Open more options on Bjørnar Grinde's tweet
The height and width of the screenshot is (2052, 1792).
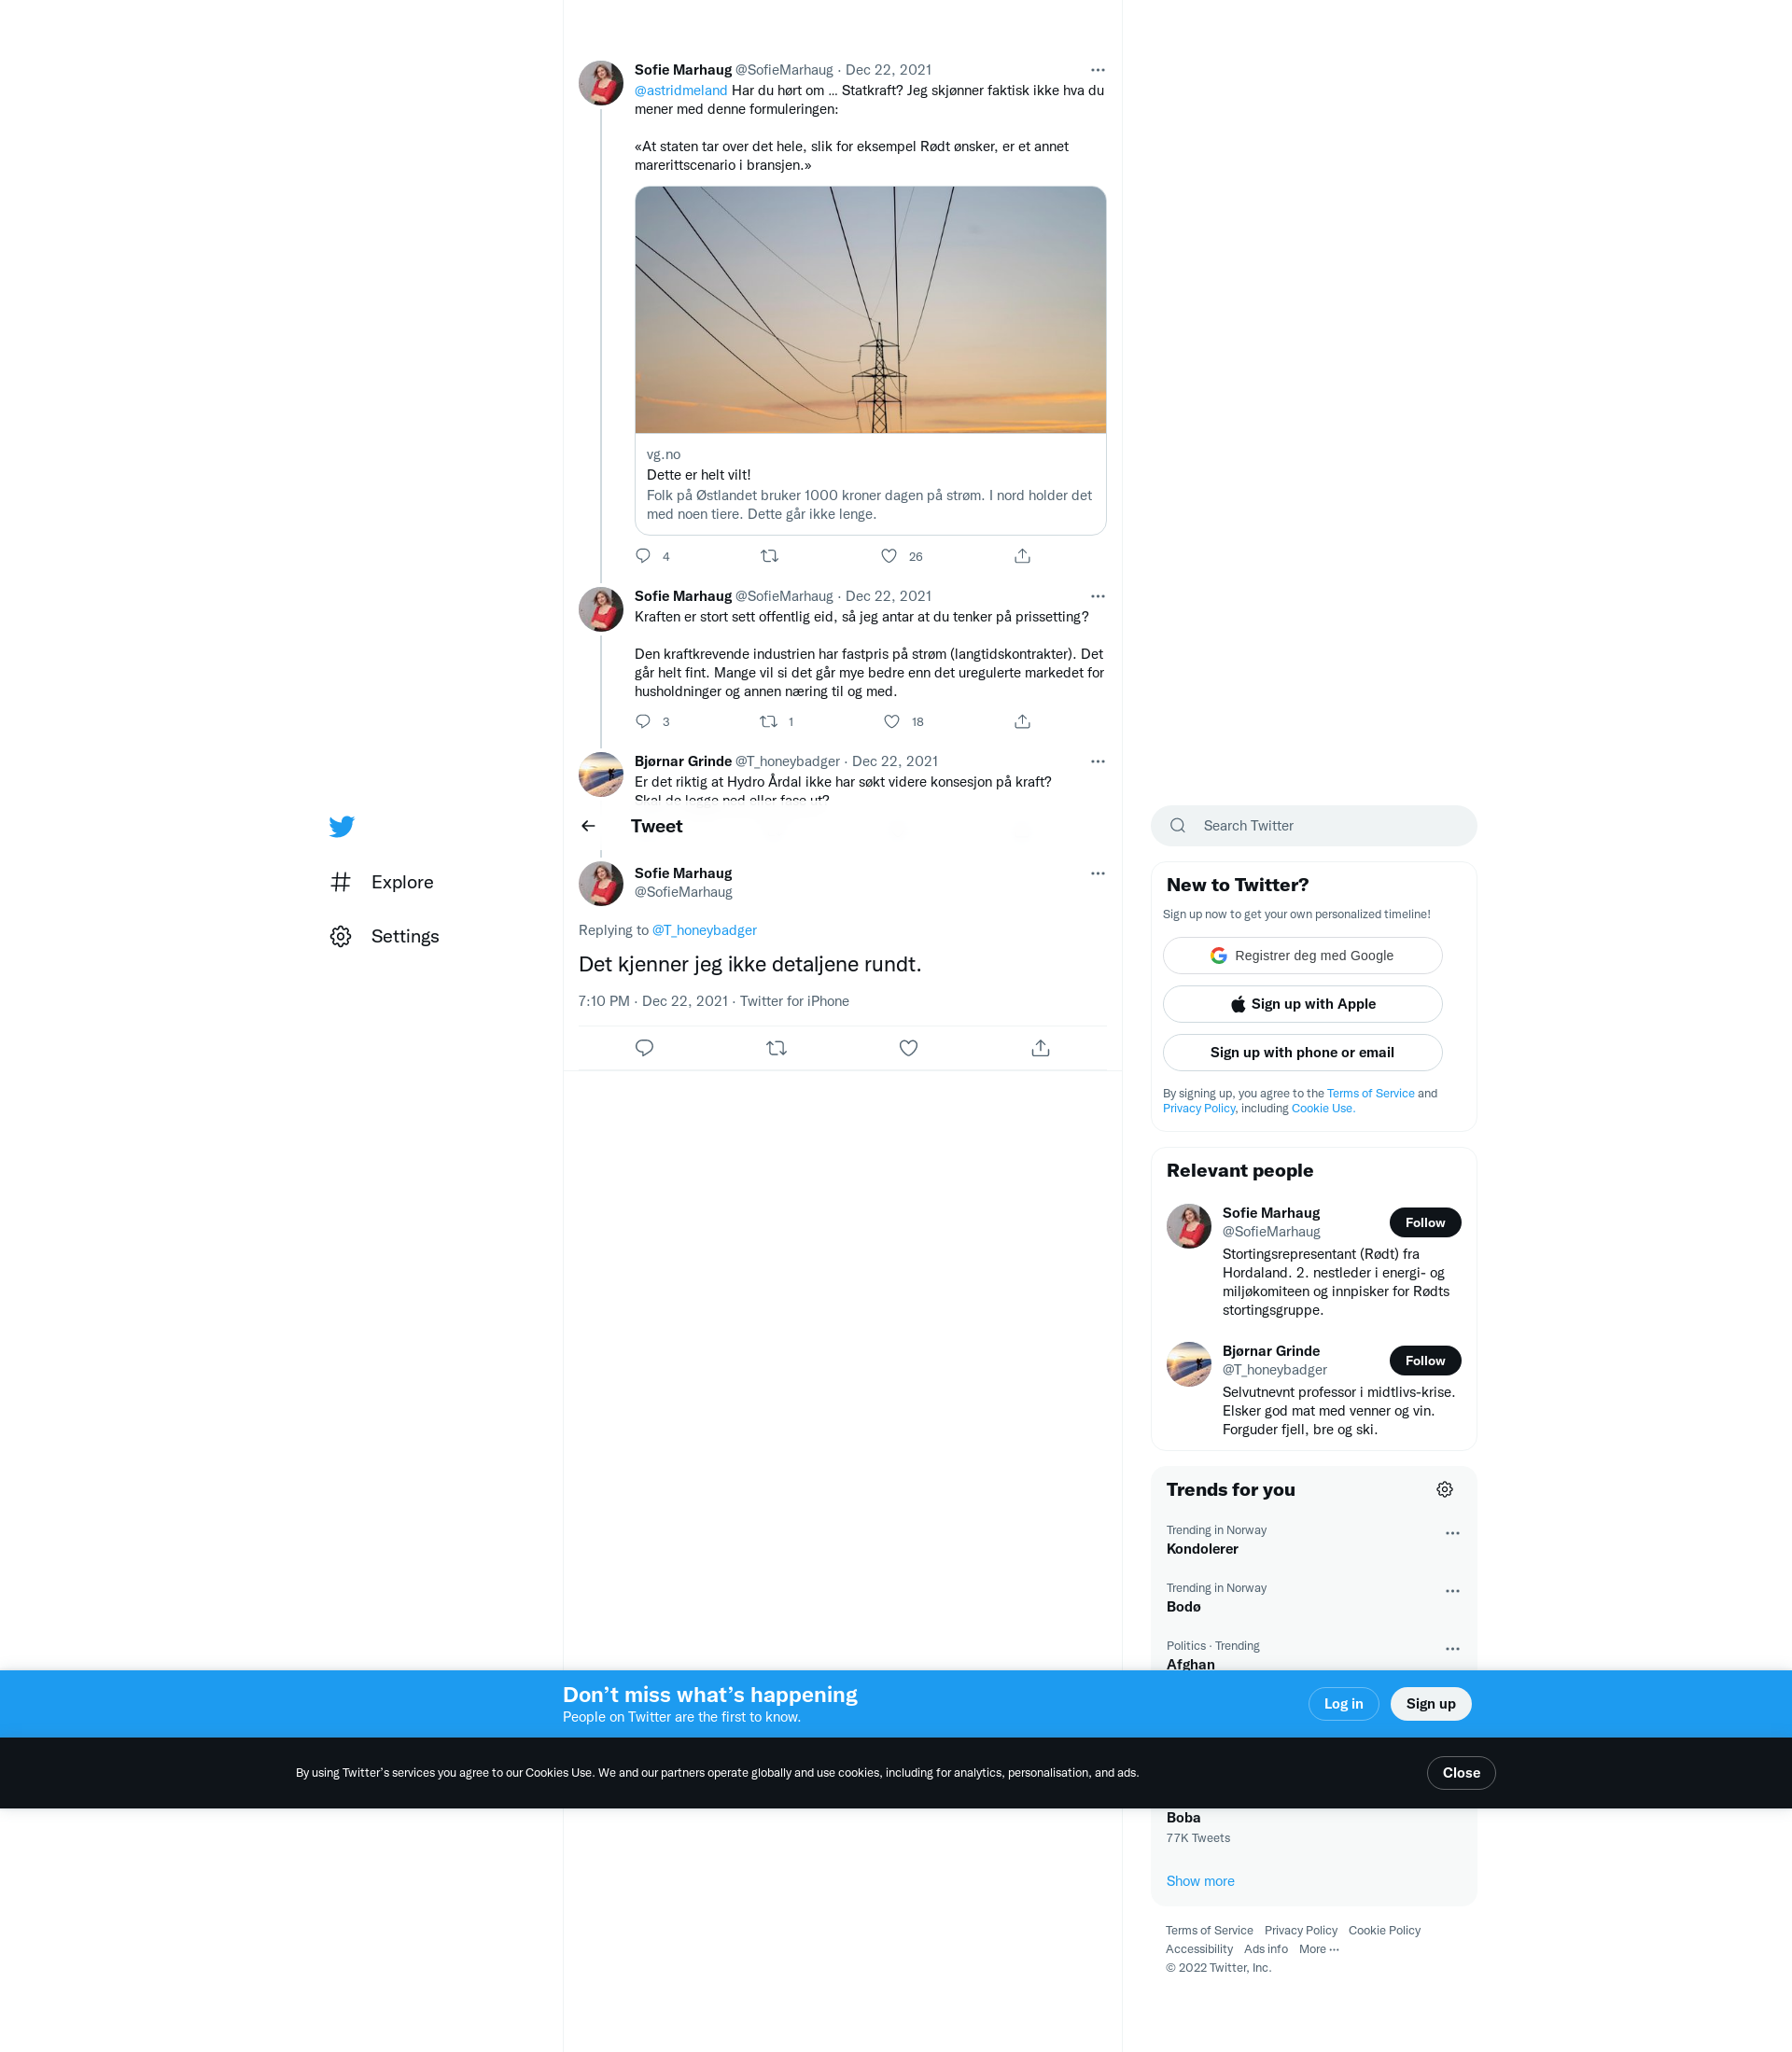1097,762
